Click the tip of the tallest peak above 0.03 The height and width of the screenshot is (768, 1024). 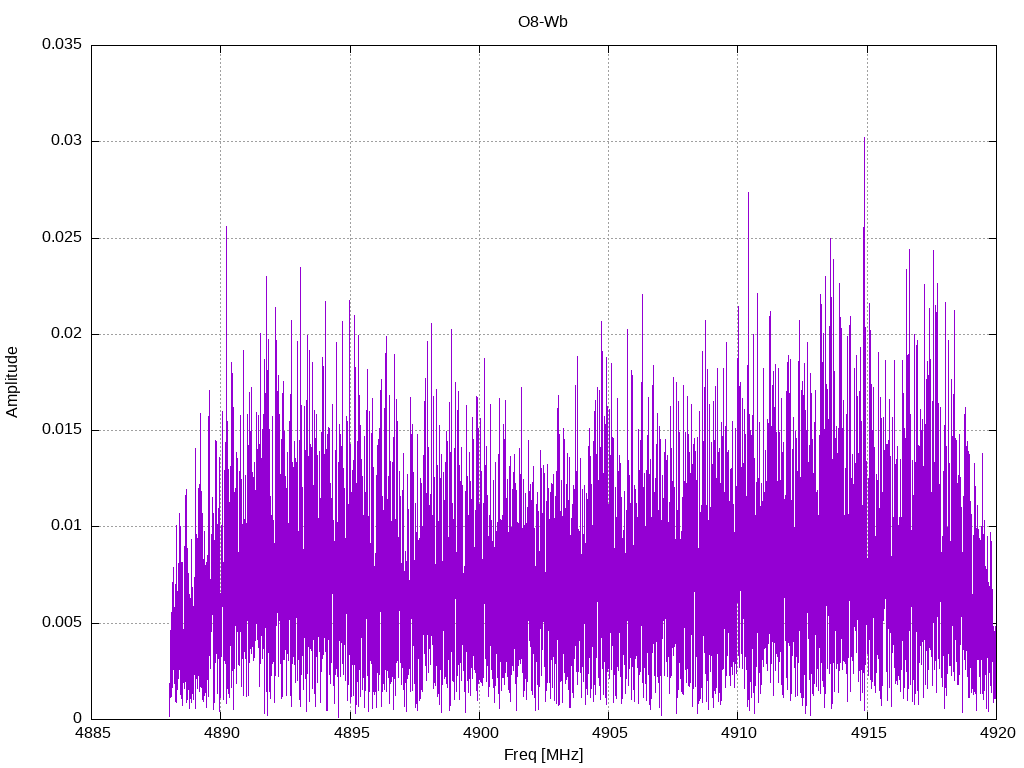864,138
